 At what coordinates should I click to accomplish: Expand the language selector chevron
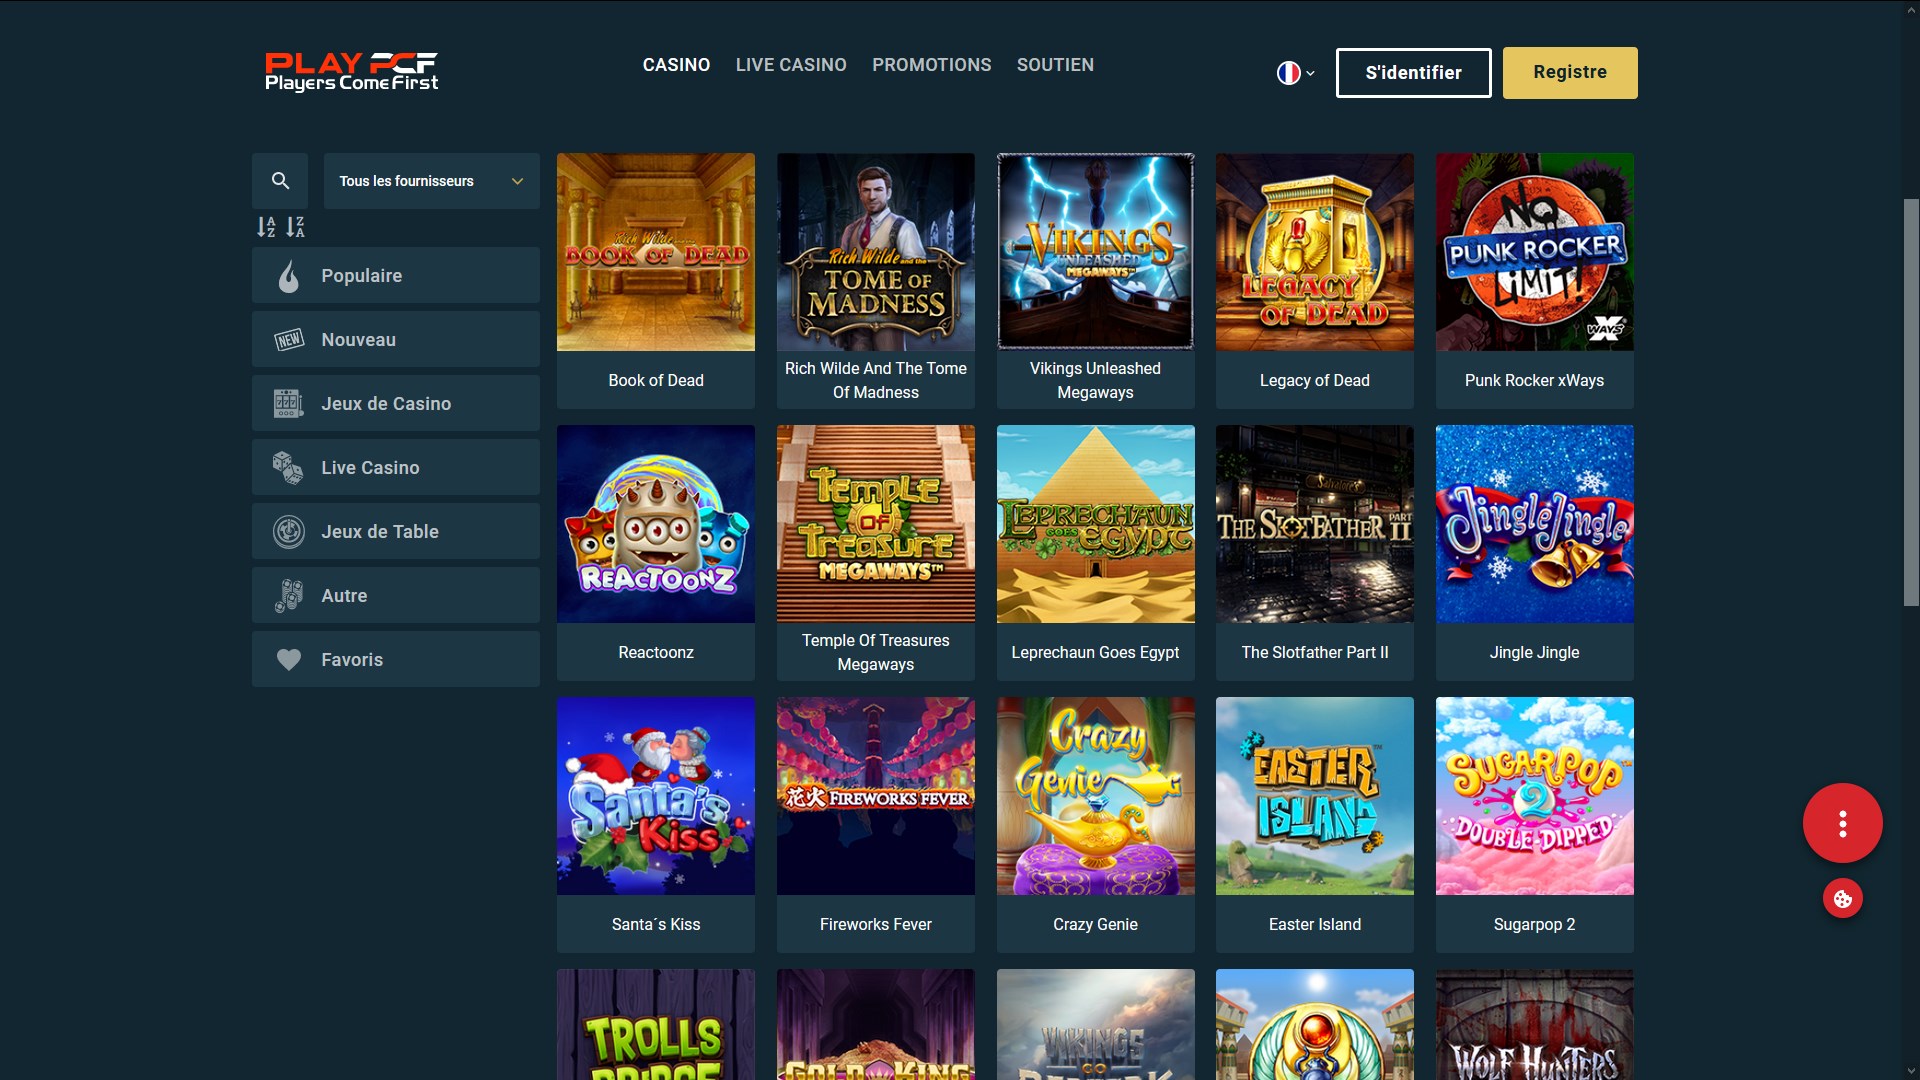[x=1310, y=73]
